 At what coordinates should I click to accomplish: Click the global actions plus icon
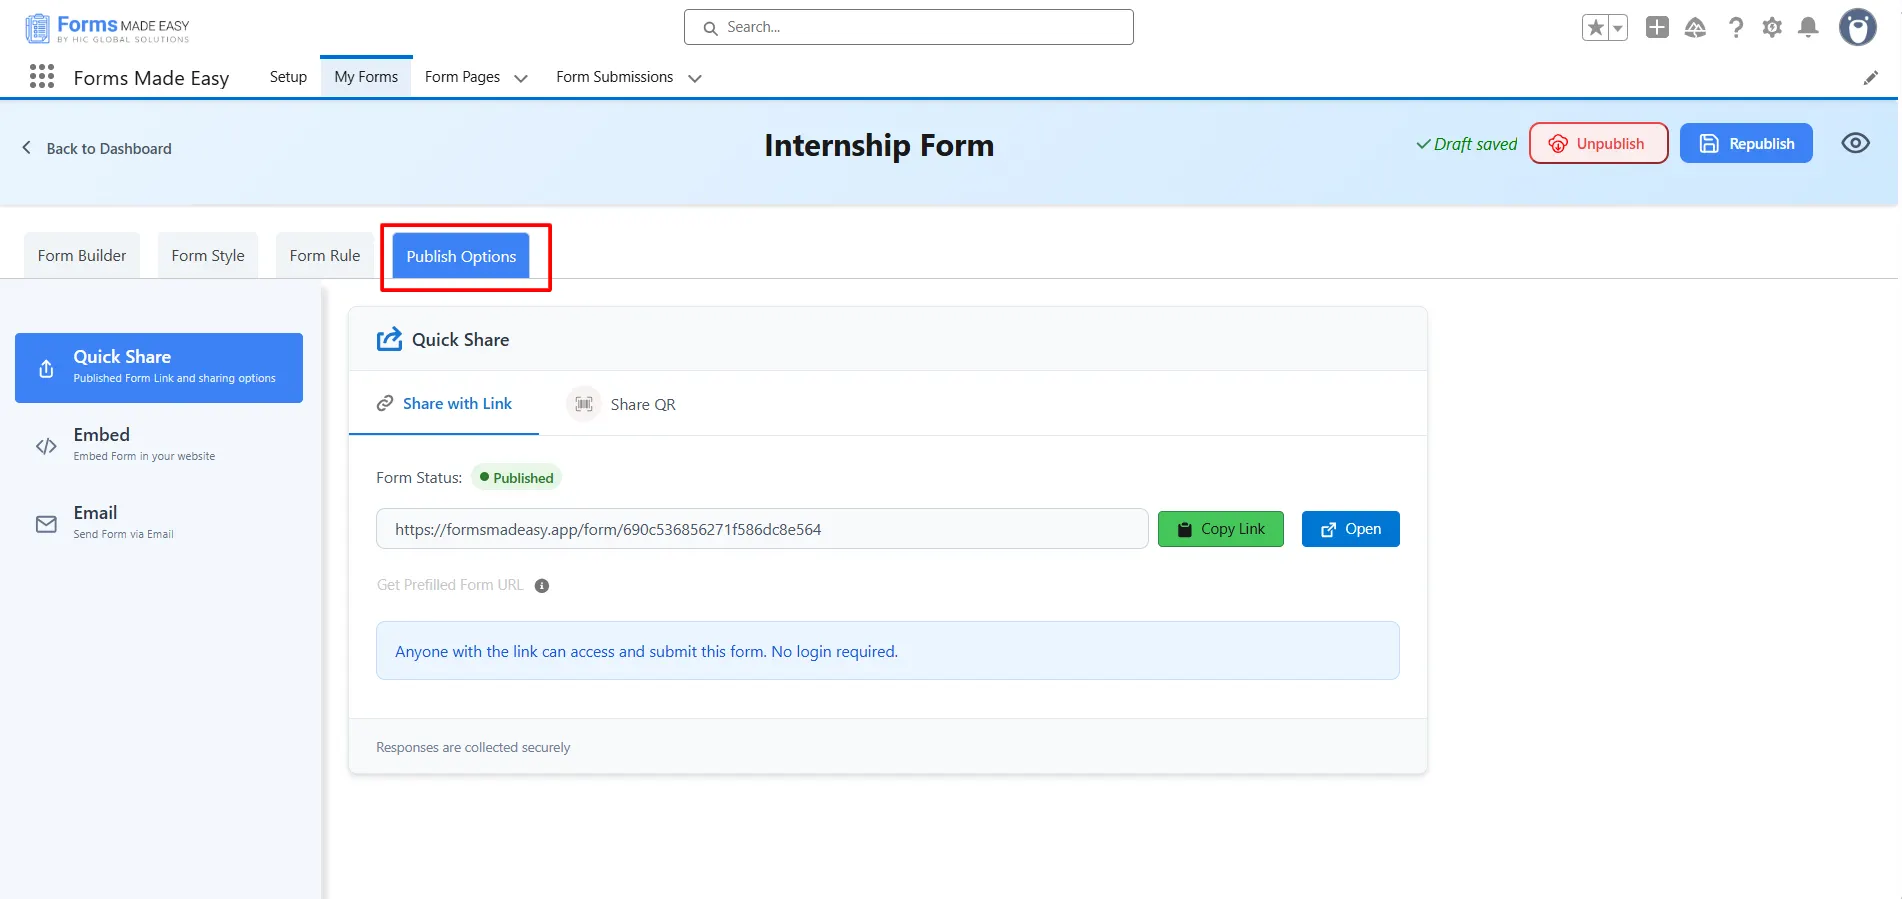pos(1657,28)
